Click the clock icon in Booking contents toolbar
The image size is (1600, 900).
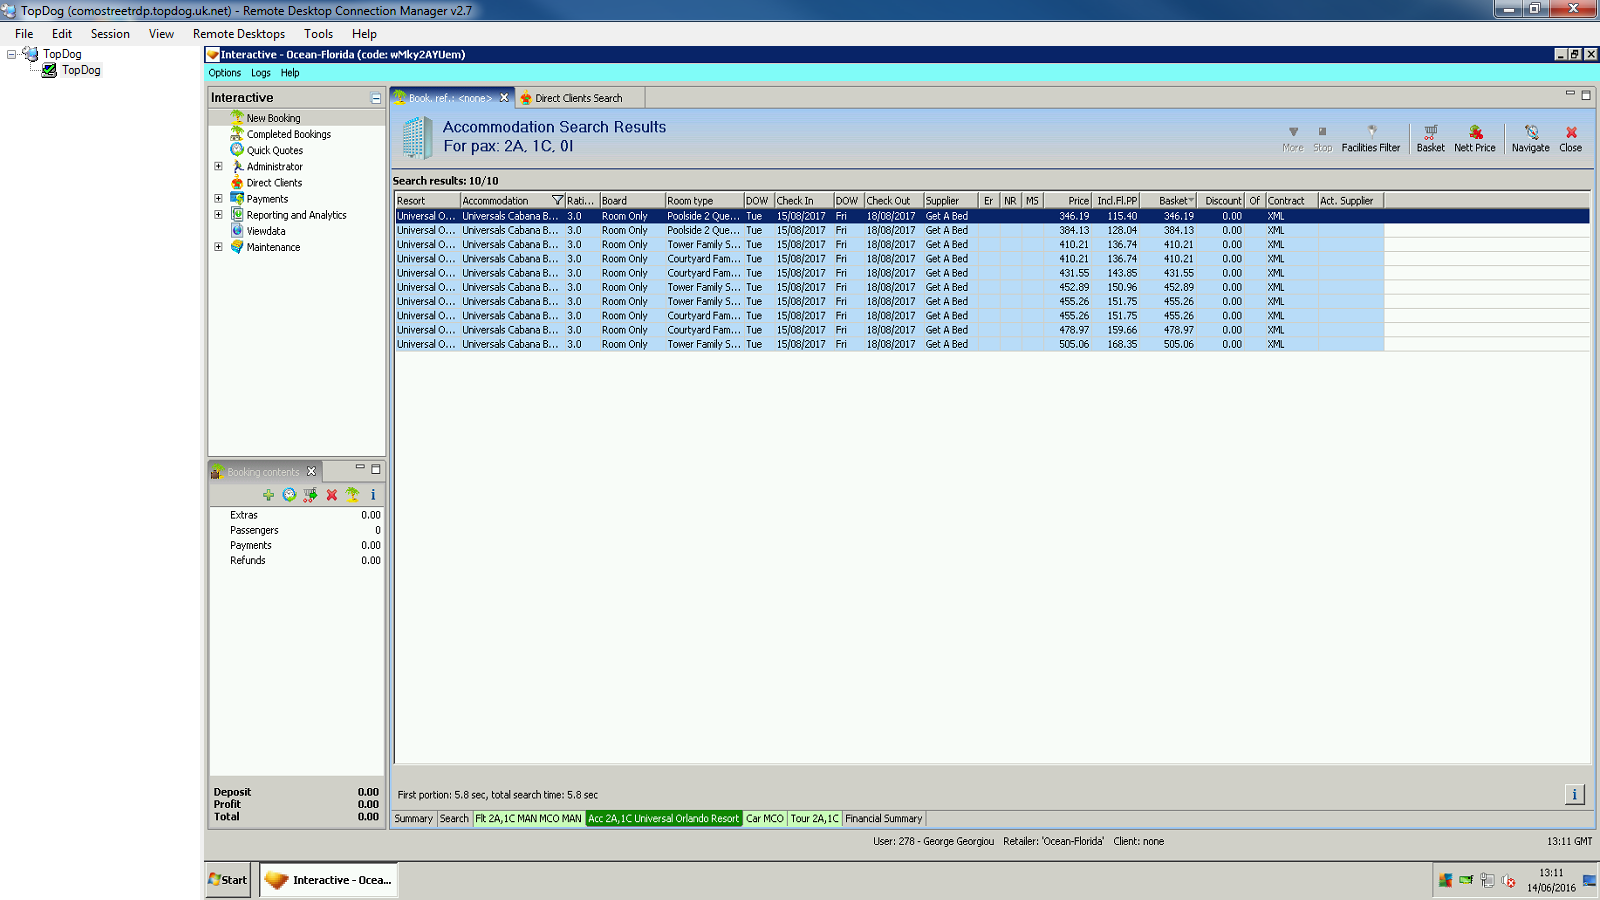(289, 495)
